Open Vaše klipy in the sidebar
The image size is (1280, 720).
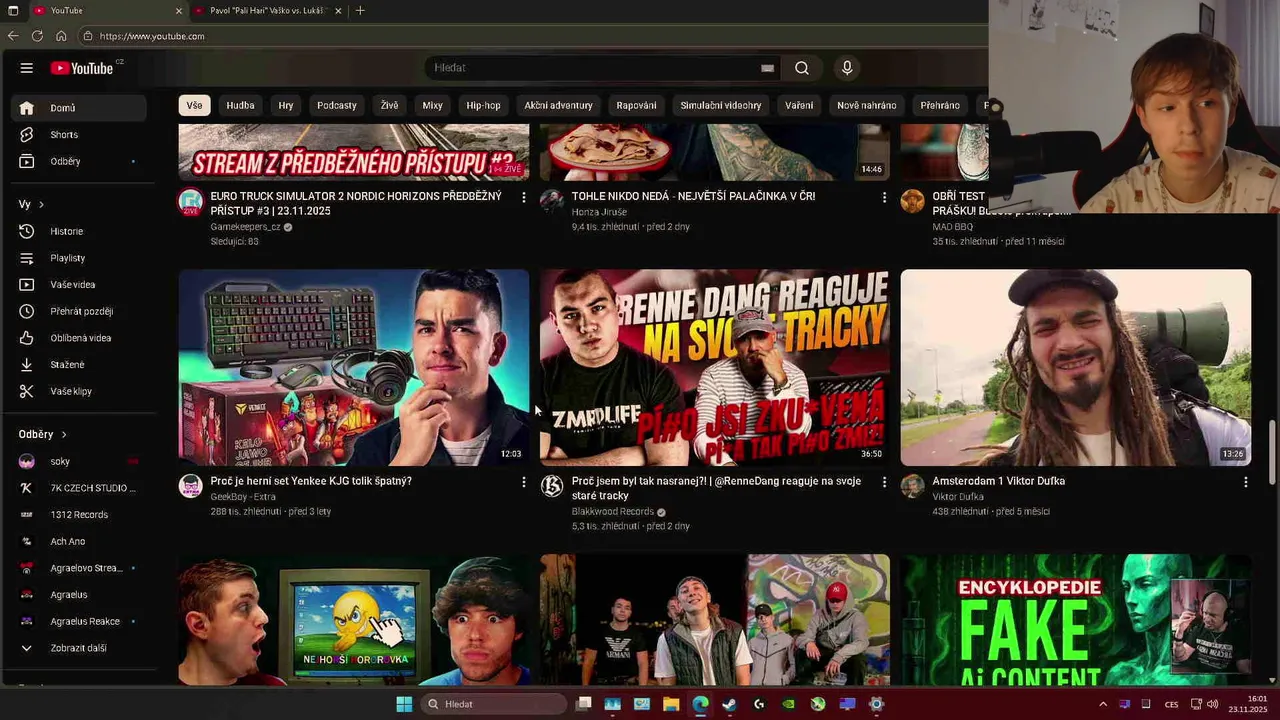pos(79,391)
